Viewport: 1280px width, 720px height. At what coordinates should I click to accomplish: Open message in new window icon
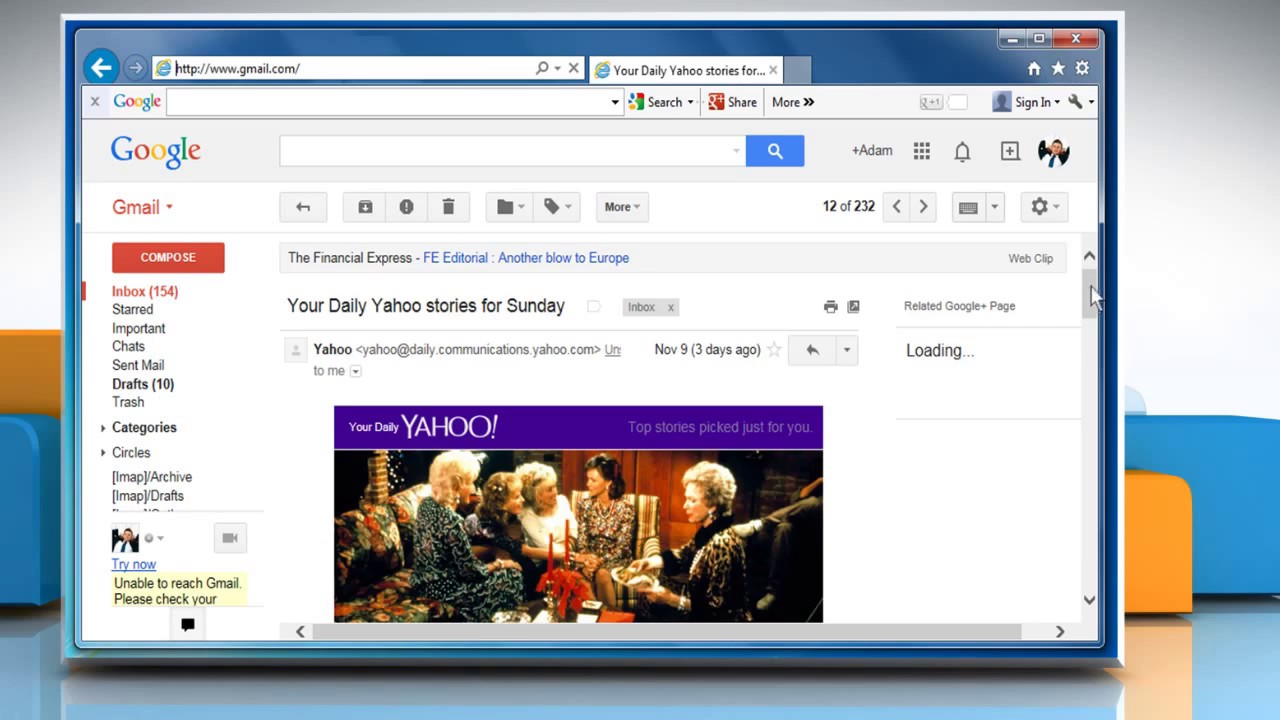click(x=853, y=307)
